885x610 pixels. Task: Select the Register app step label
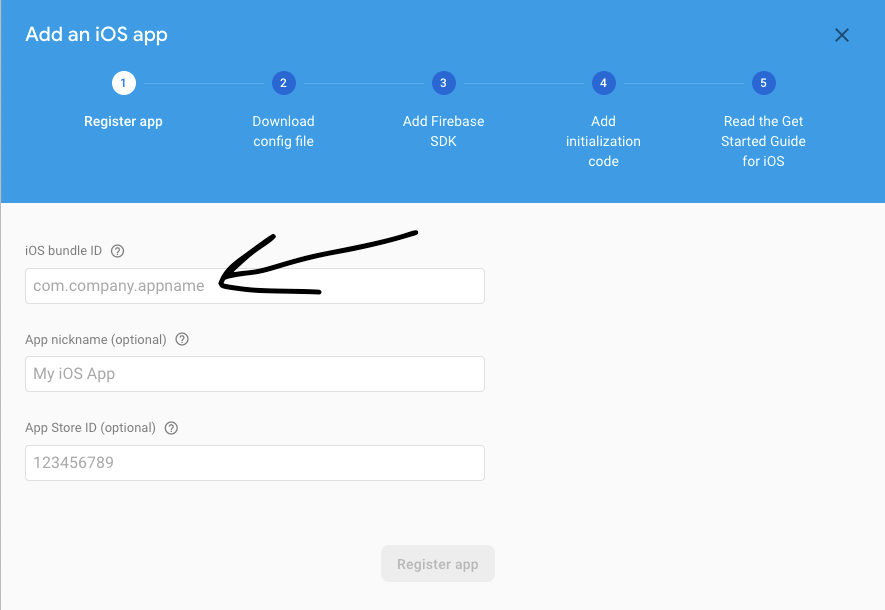123,121
